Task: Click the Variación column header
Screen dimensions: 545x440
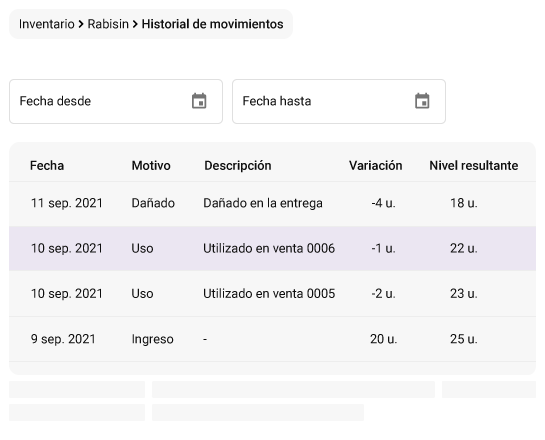Action: tap(376, 165)
